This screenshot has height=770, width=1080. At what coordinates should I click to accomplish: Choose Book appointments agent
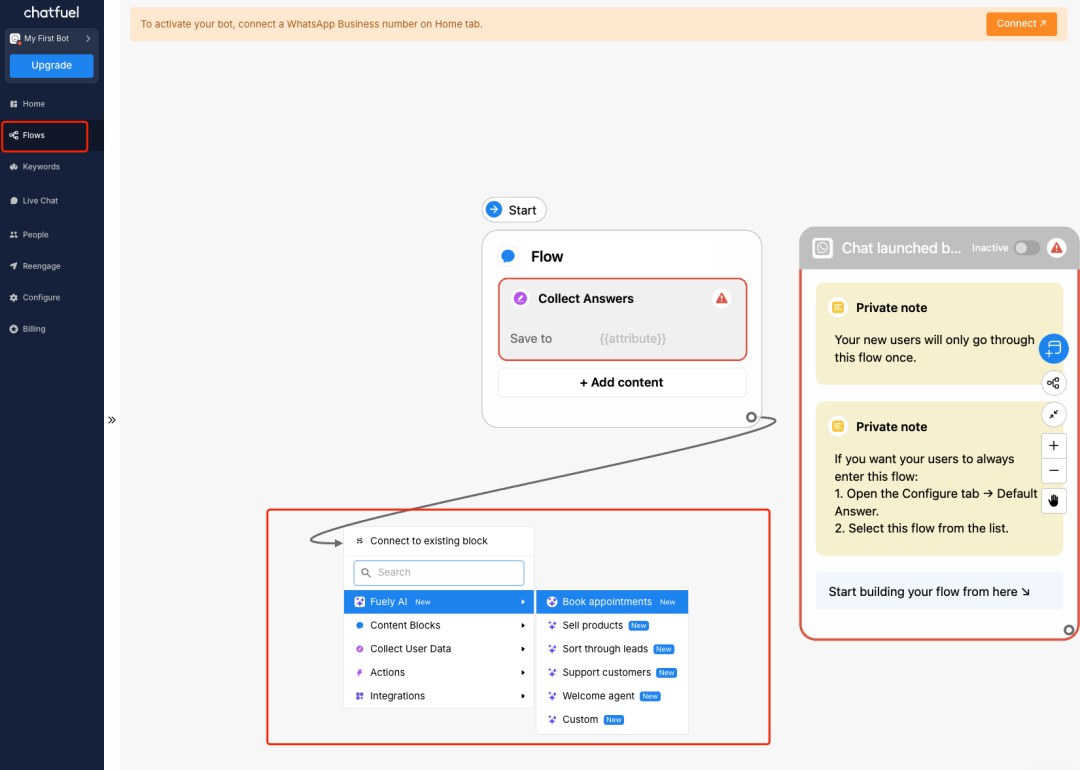point(612,602)
